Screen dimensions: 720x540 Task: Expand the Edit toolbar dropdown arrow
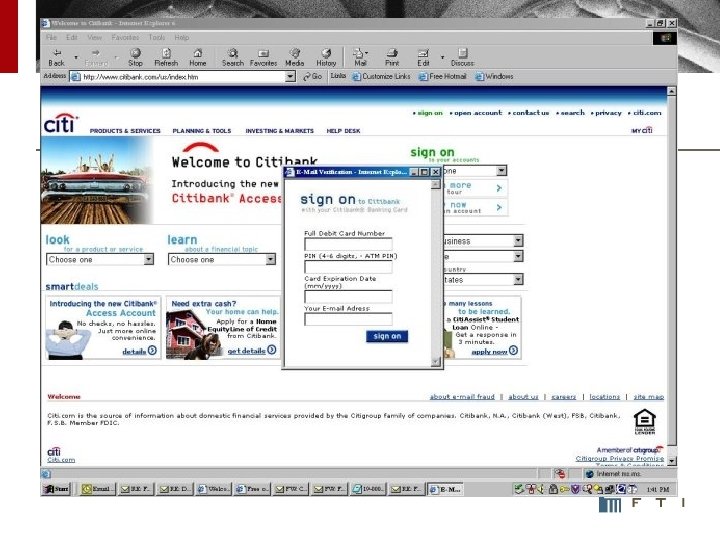pyautogui.click(x=443, y=57)
